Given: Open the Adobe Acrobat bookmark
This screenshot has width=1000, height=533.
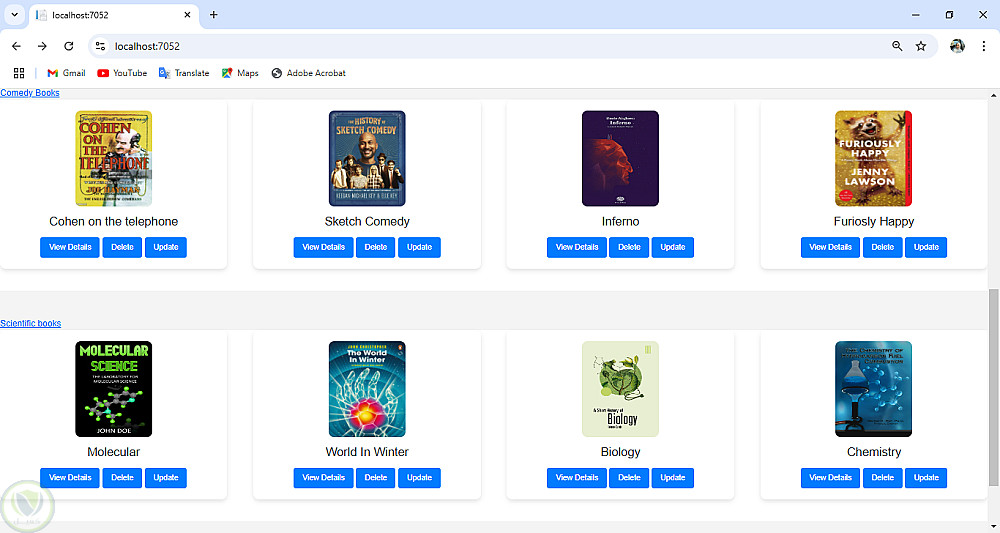Looking at the screenshot, I should point(309,73).
